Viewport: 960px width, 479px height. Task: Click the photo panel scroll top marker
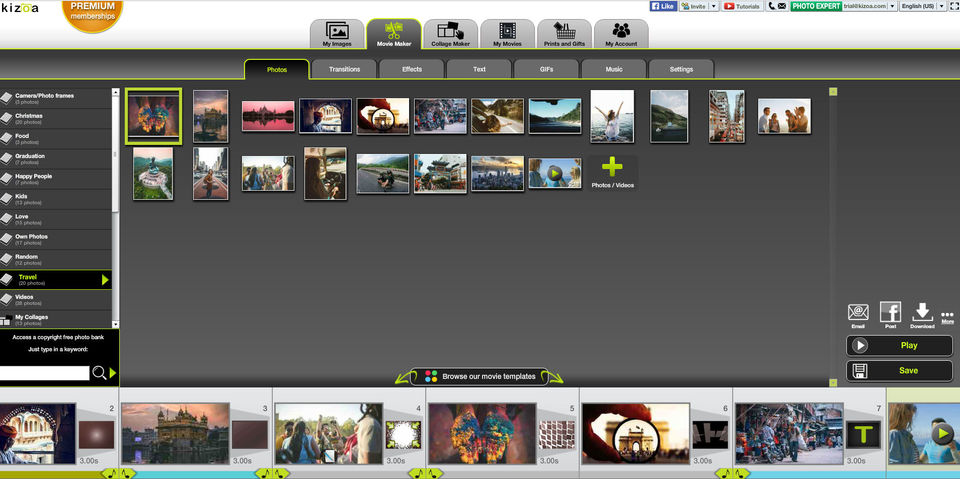coord(833,92)
